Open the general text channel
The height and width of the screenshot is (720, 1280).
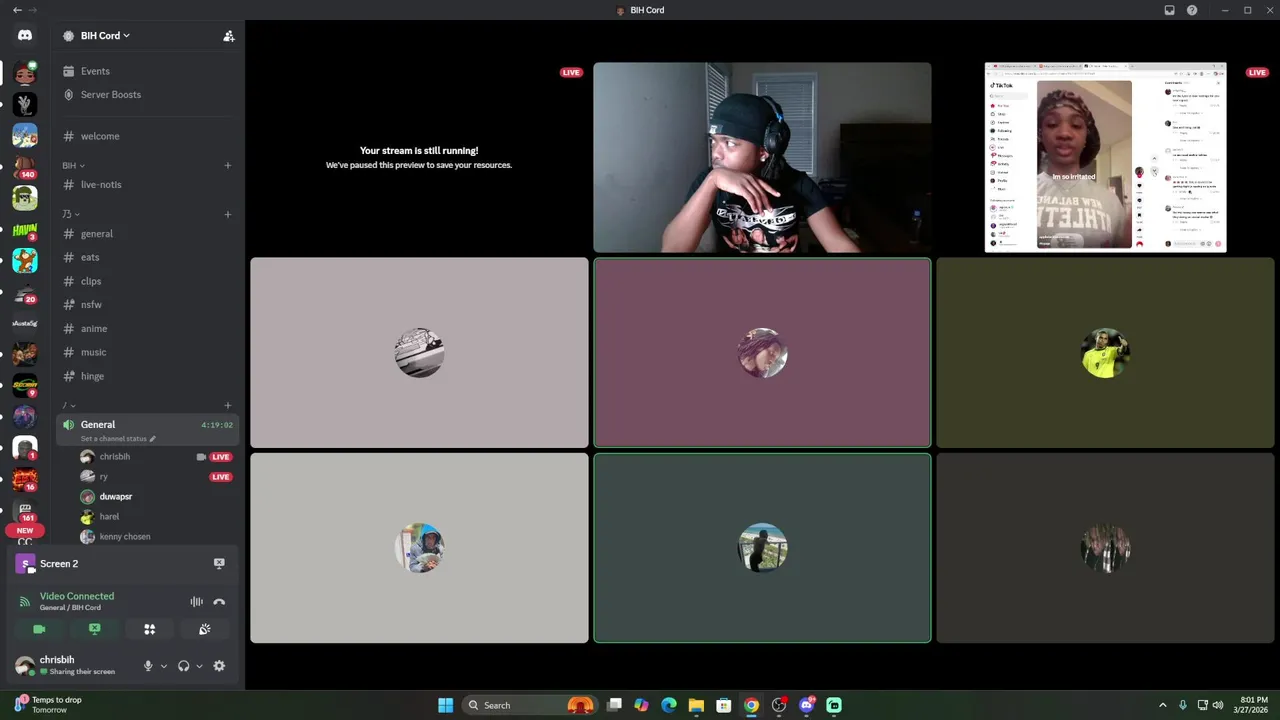pos(148,234)
